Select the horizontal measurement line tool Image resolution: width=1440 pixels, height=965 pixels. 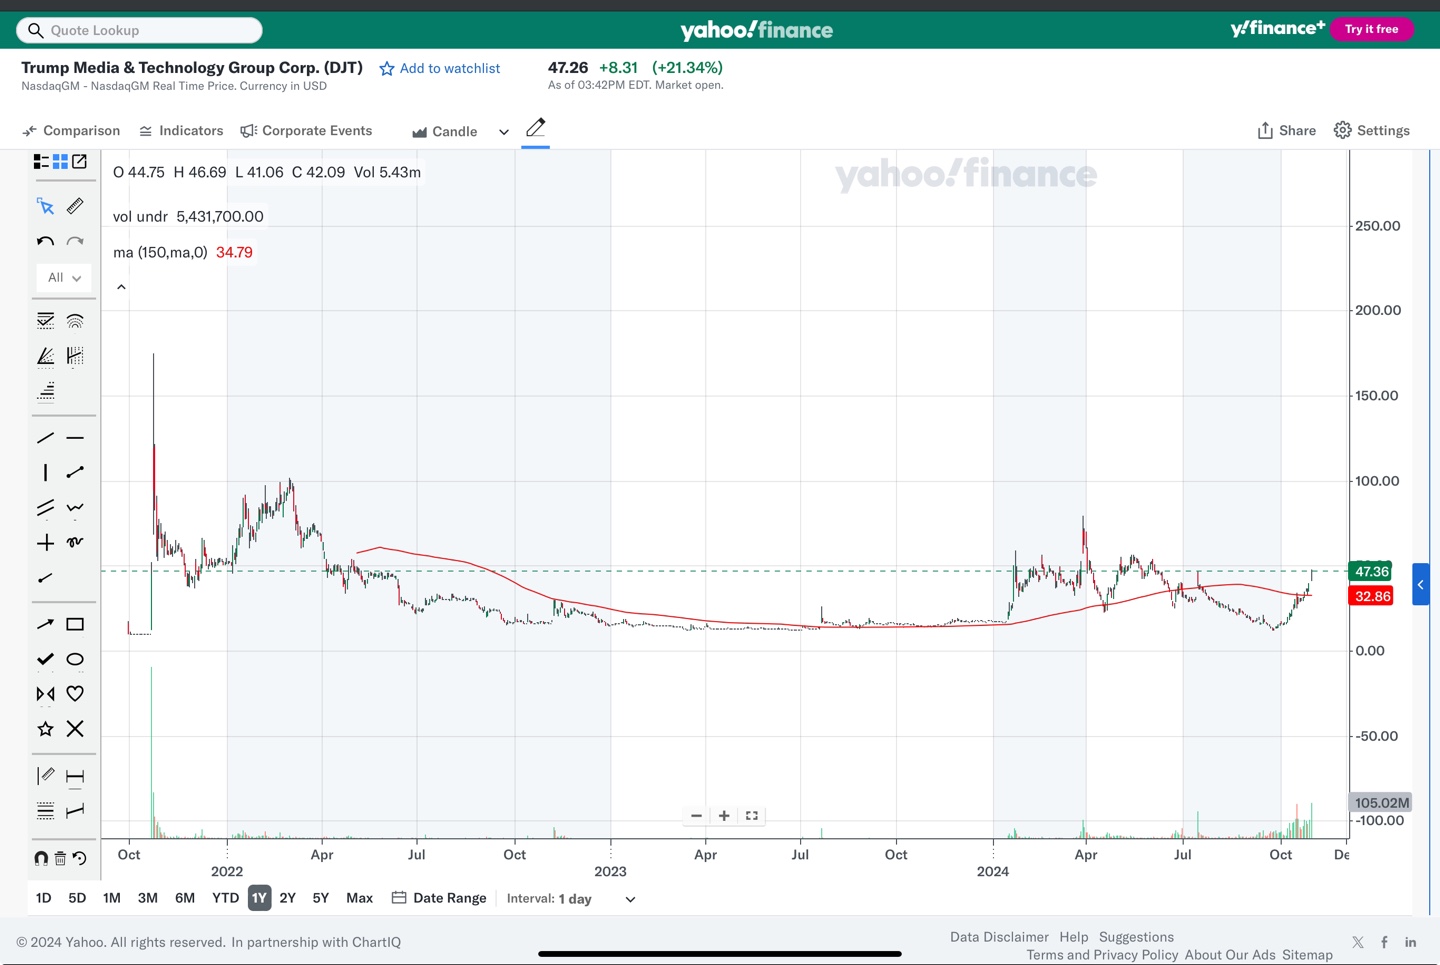(75, 776)
